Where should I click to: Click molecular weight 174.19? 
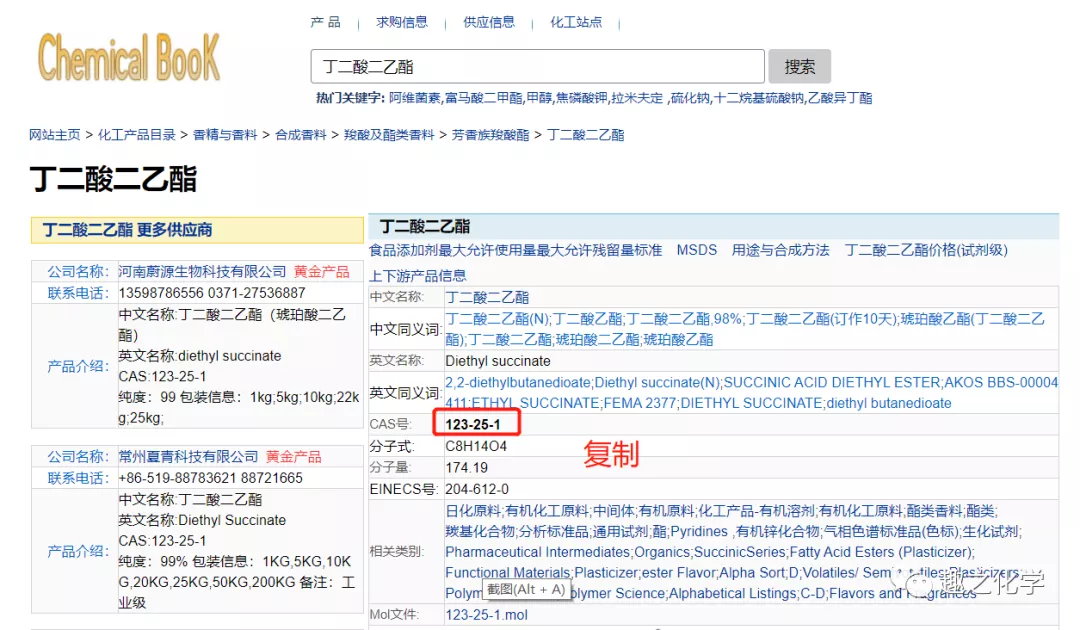[x=466, y=468]
